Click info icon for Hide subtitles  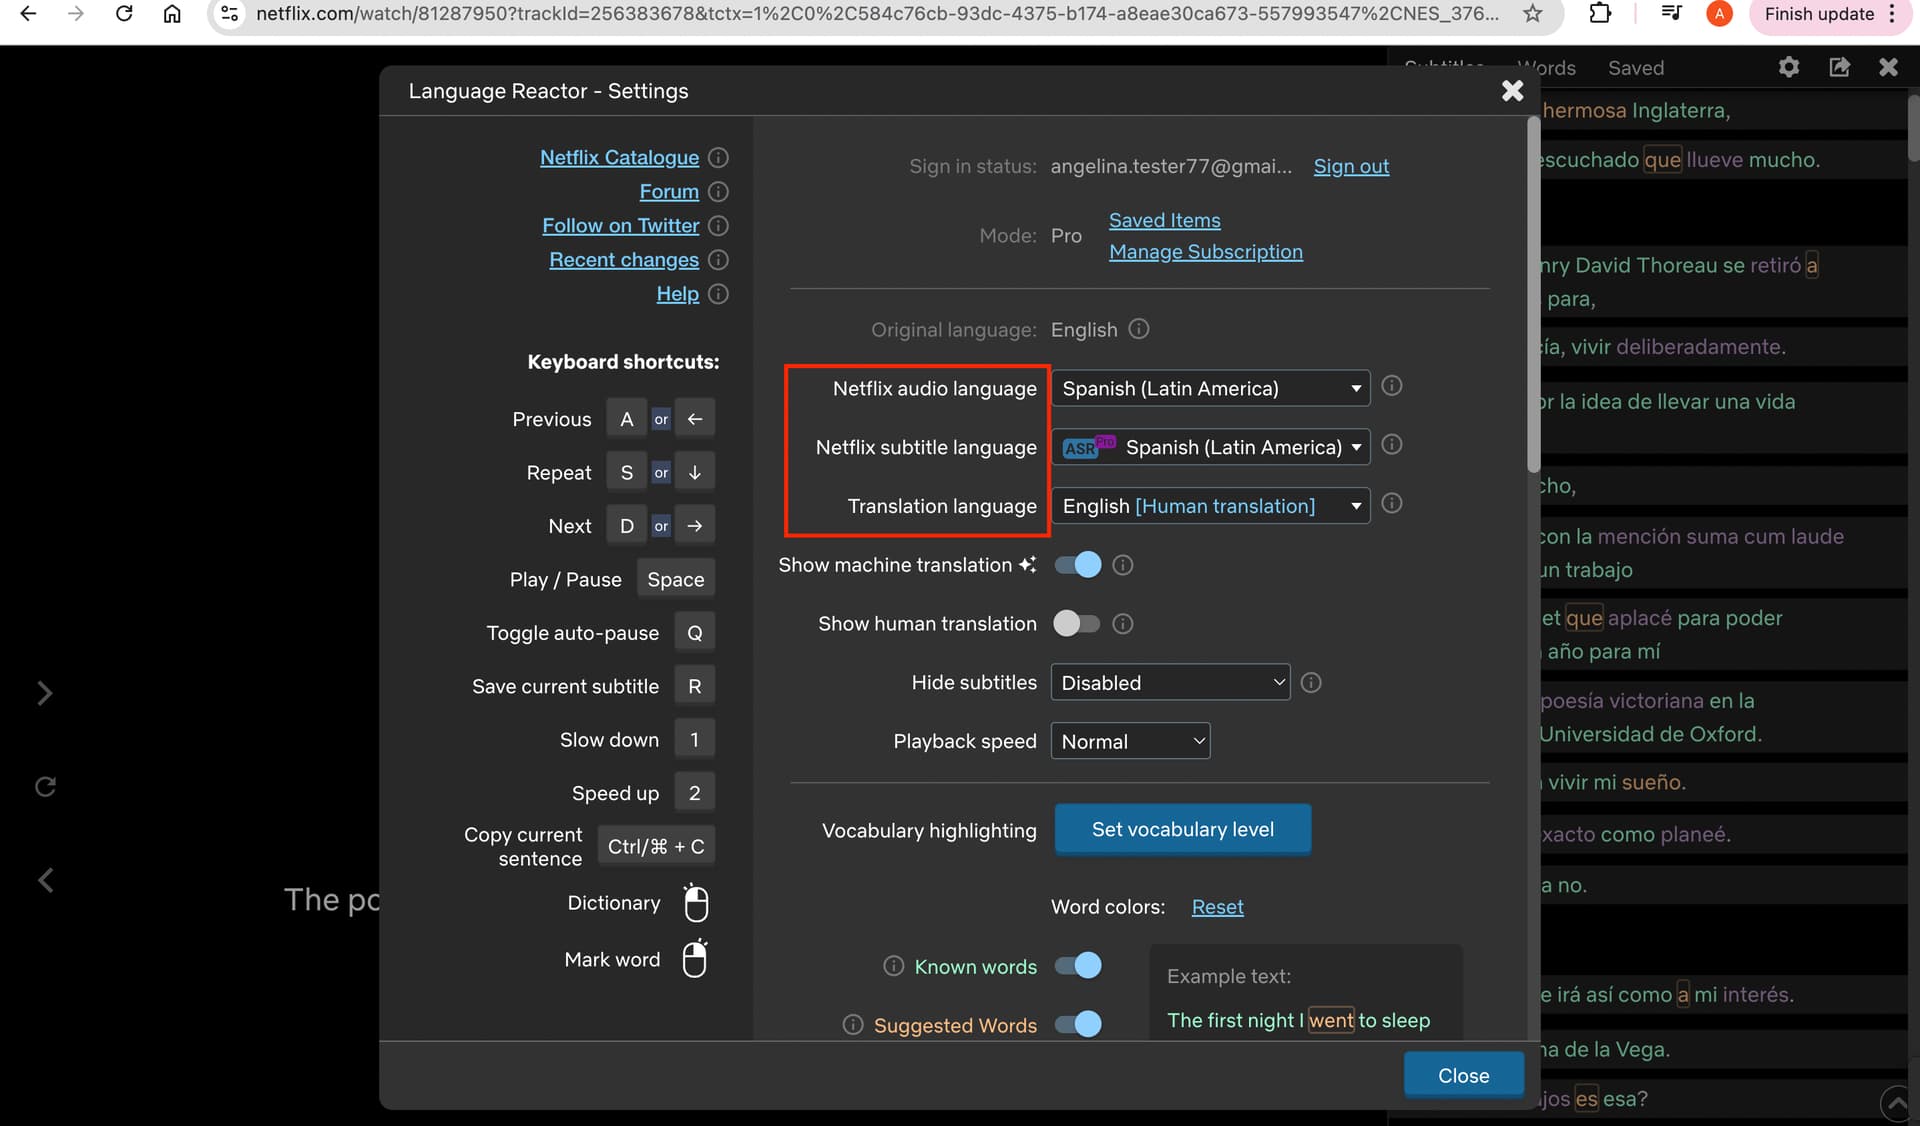[x=1311, y=682]
